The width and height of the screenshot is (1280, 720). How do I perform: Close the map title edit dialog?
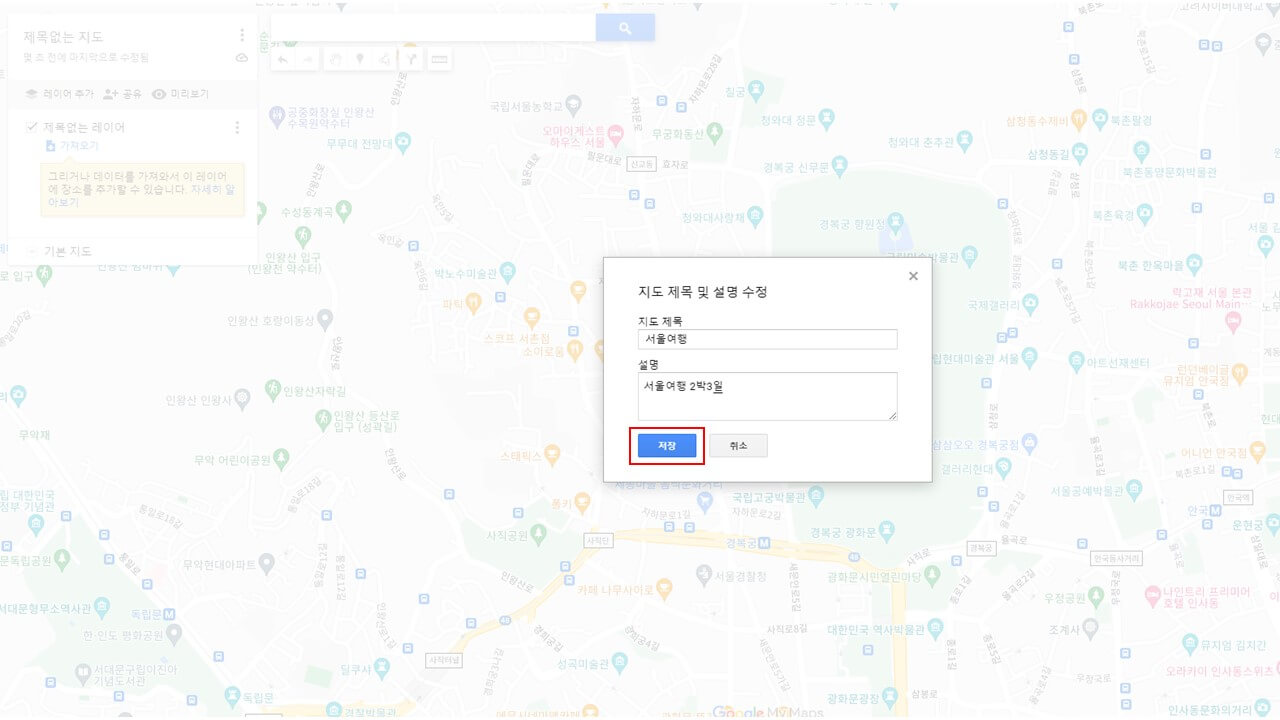click(913, 276)
